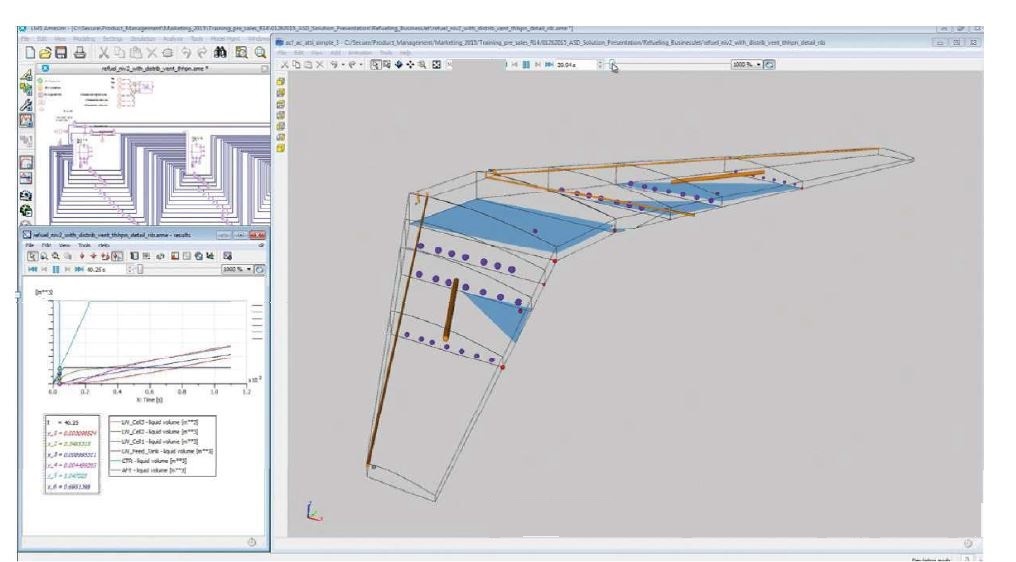Open the 1000 % speed dropdown in plot window
This screenshot has width=1016, height=562.
[x=237, y=269]
